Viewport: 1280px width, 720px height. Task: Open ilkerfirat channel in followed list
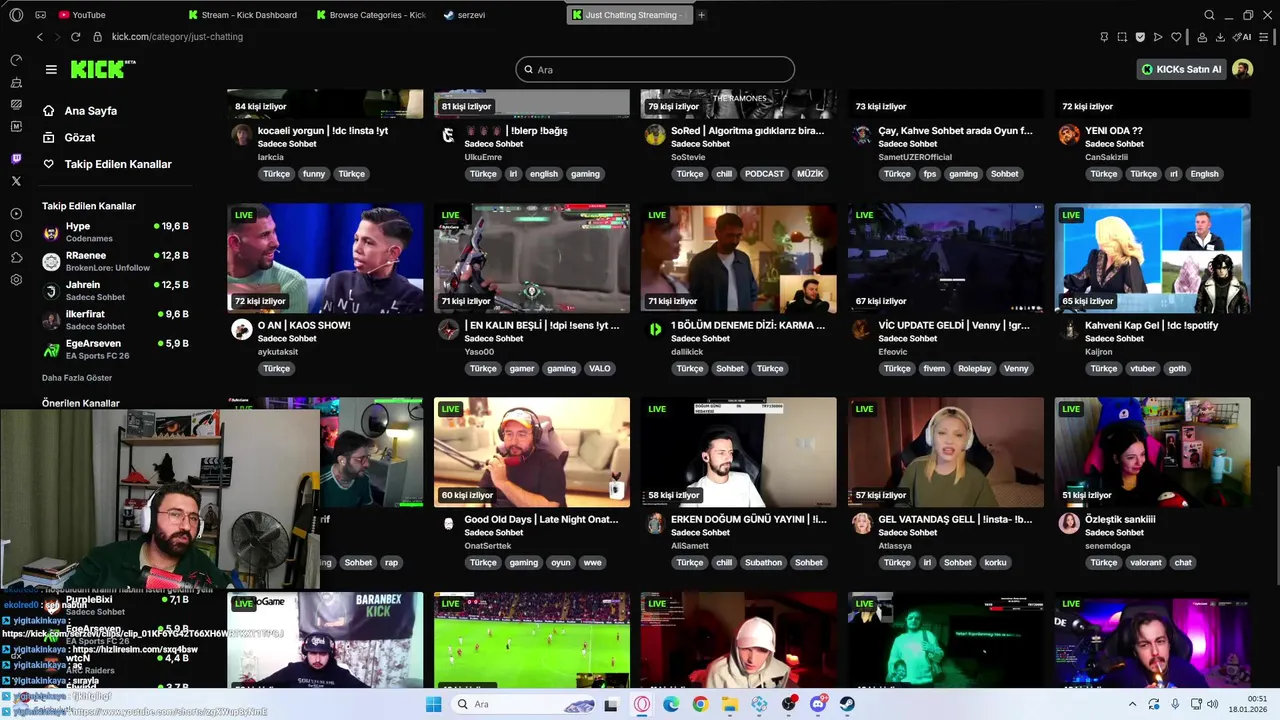click(x=115, y=320)
